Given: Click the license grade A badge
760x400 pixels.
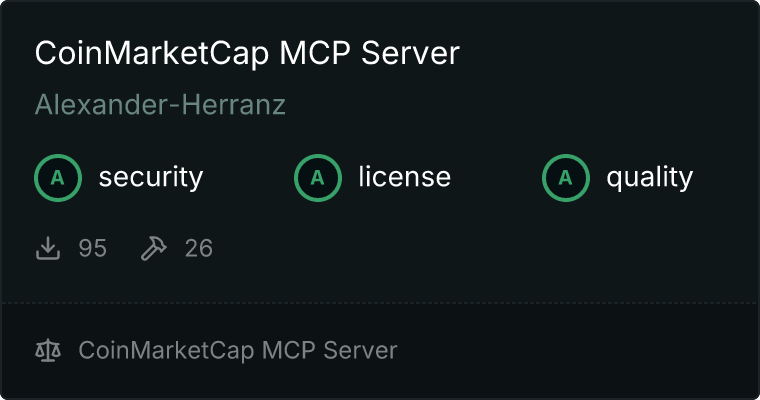Looking at the screenshot, I should pyautogui.click(x=317, y=178).
